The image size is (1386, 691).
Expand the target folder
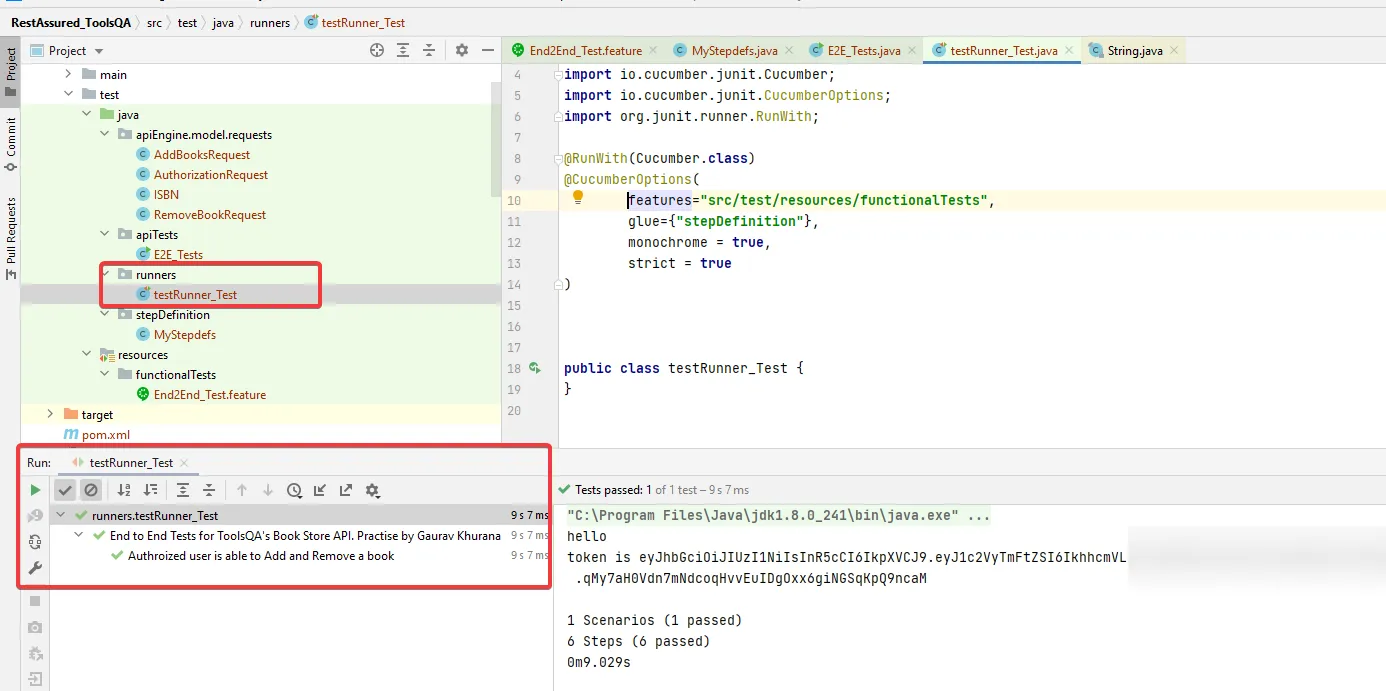[50, 414]
